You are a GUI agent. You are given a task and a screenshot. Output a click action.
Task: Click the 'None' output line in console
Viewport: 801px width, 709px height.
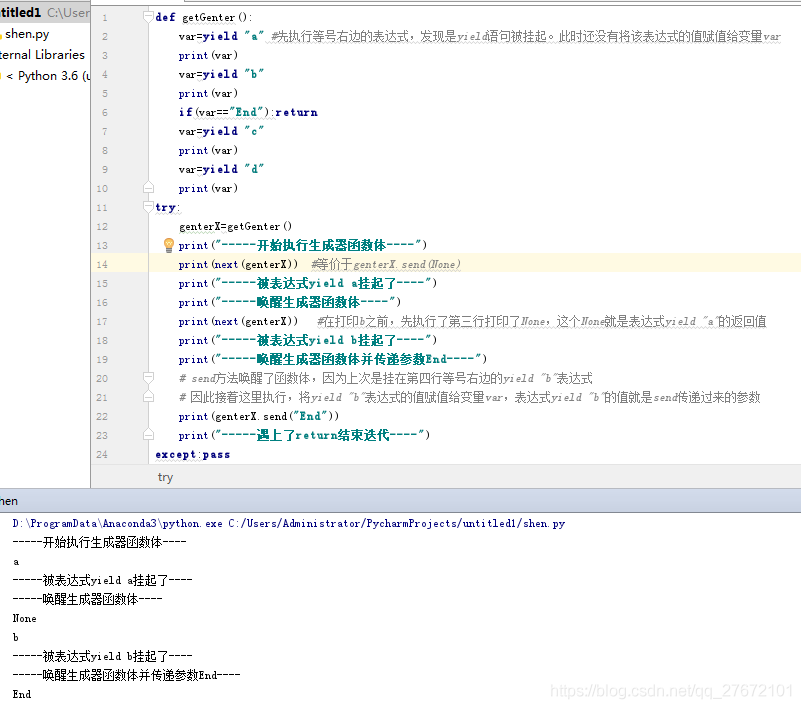[x=24, y=618]
